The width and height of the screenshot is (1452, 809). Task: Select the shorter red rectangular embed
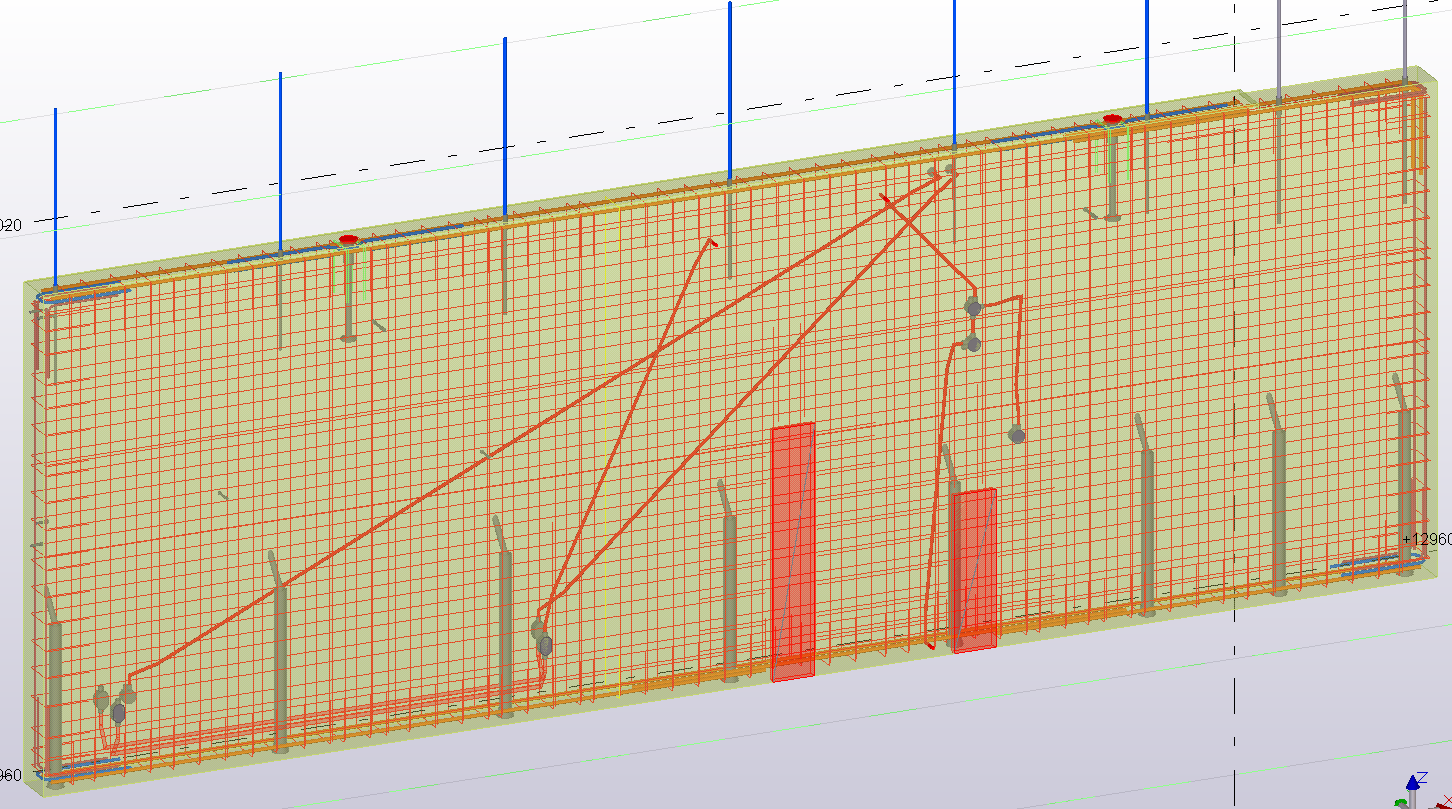(975, 570)
